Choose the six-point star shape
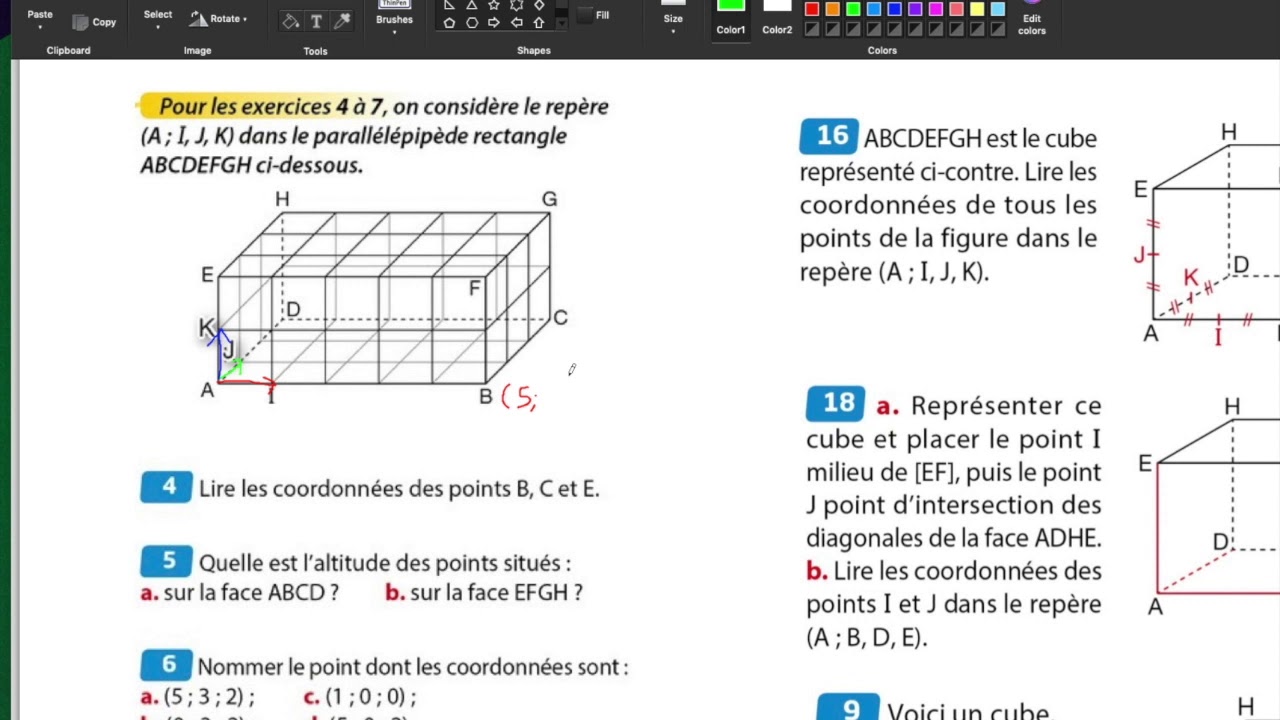1280x720 pixels. (516, 5)
